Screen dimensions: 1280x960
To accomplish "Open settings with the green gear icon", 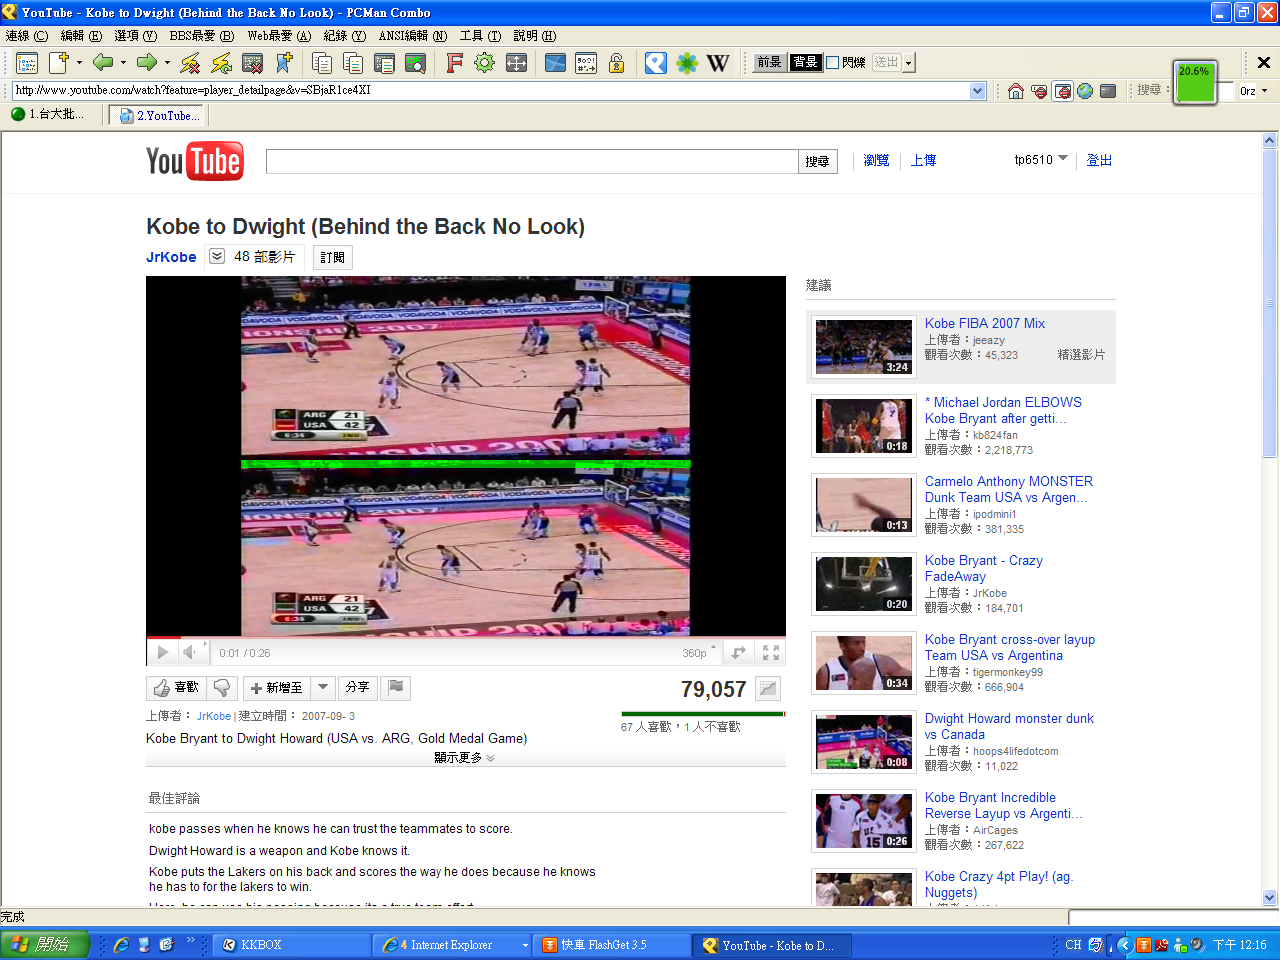I will point(485,63).
